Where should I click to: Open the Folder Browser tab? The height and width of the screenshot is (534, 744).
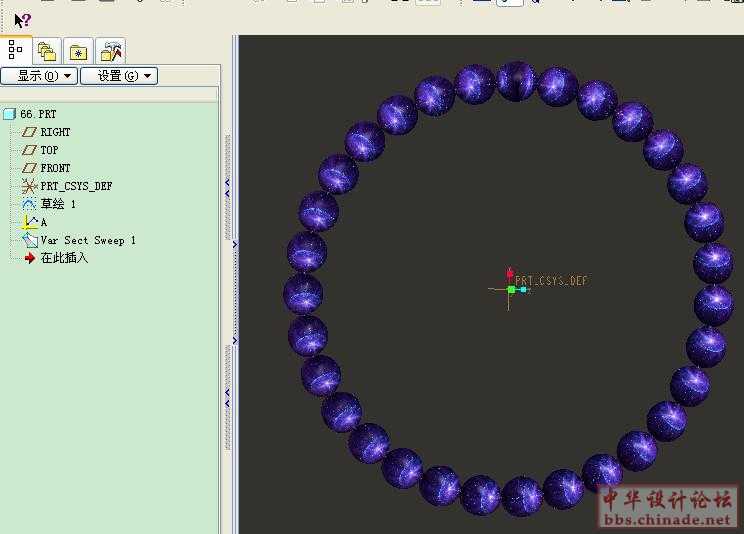coord(47,51)
